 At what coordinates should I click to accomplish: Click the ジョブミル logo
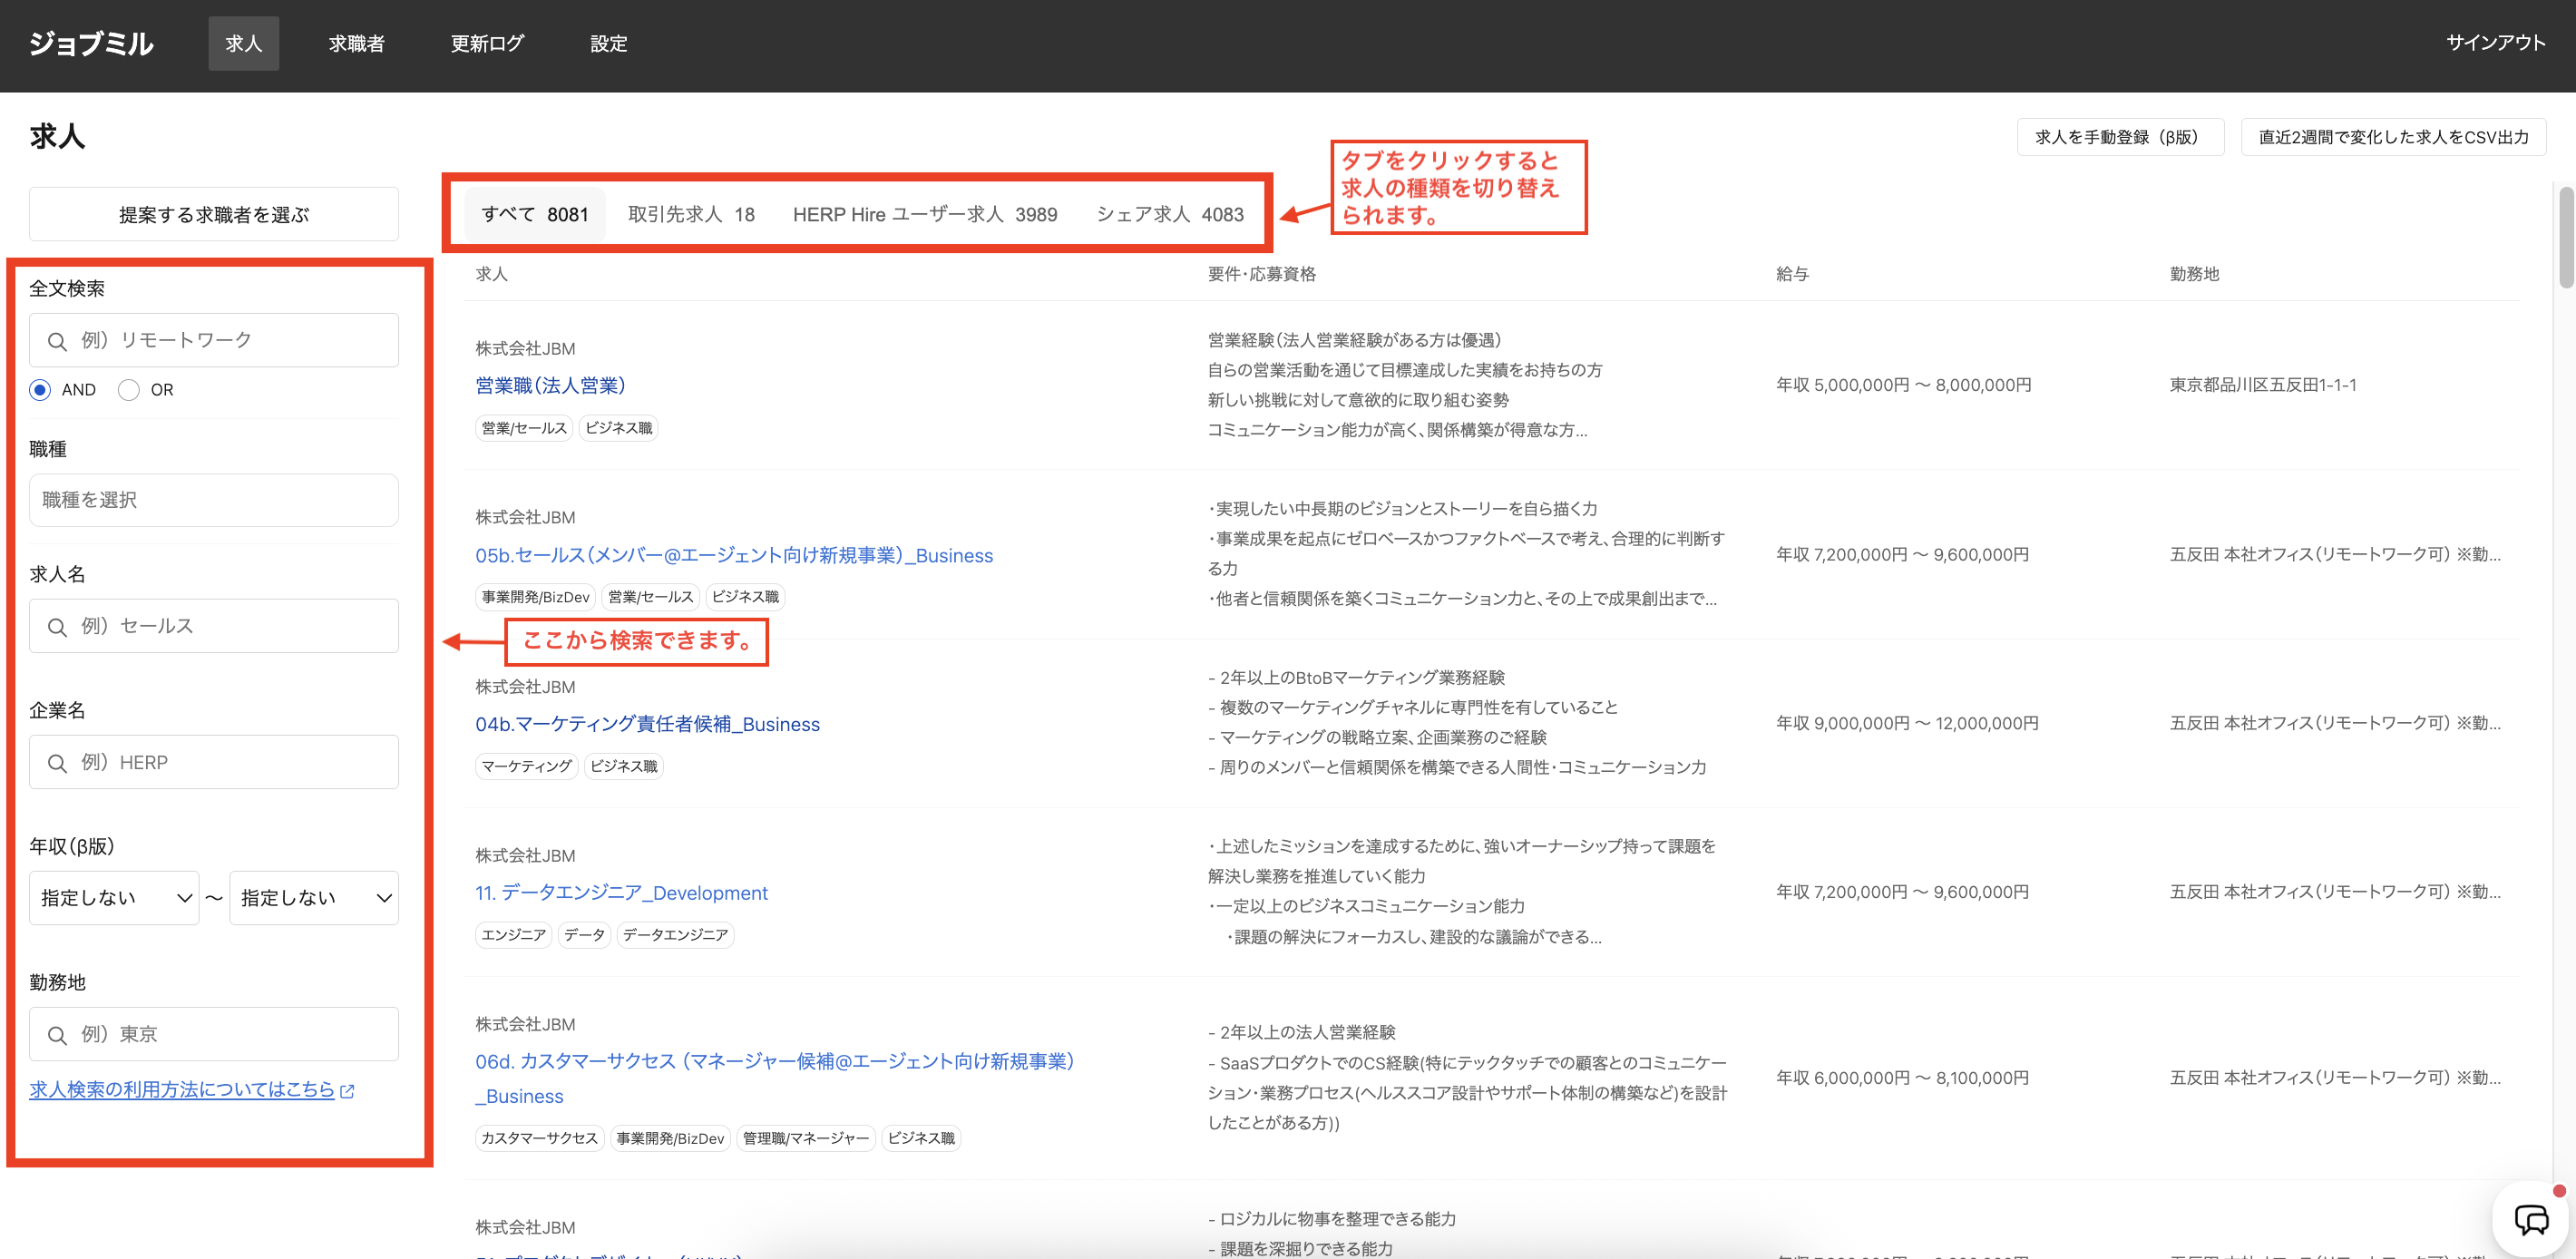tap(91, 43)
